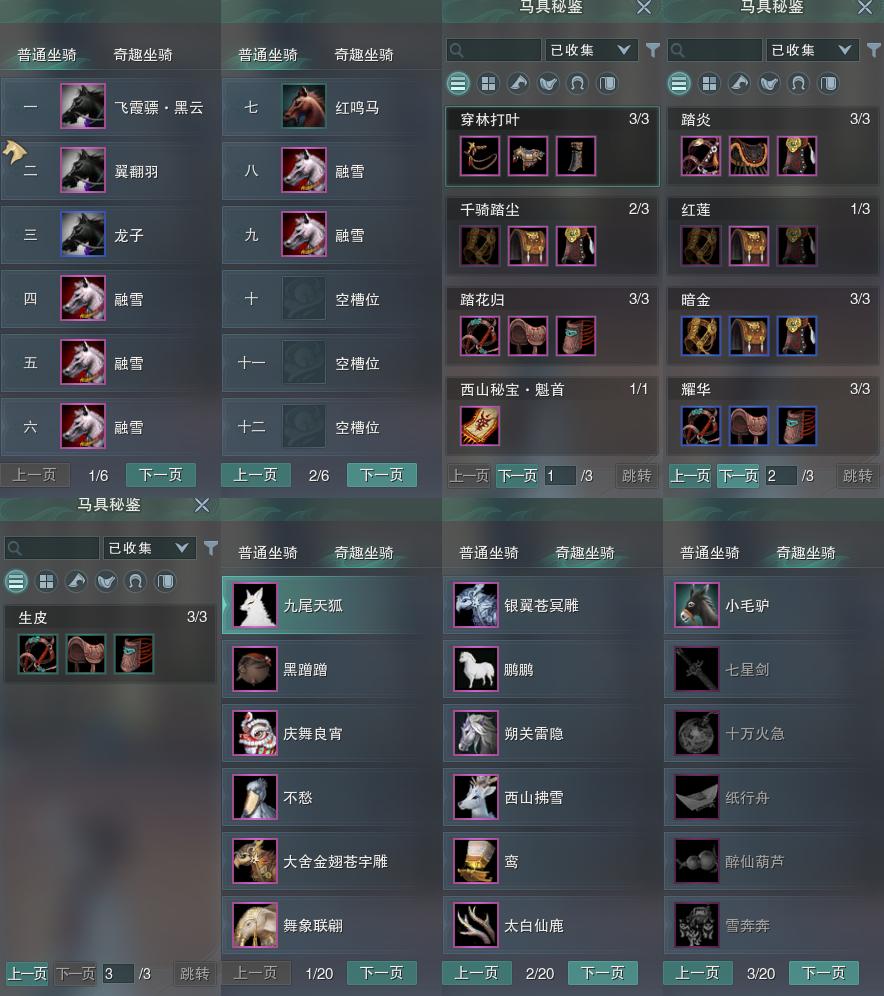Open 已收集 dropdown above the 穿林打叶 set

[591, 50]
